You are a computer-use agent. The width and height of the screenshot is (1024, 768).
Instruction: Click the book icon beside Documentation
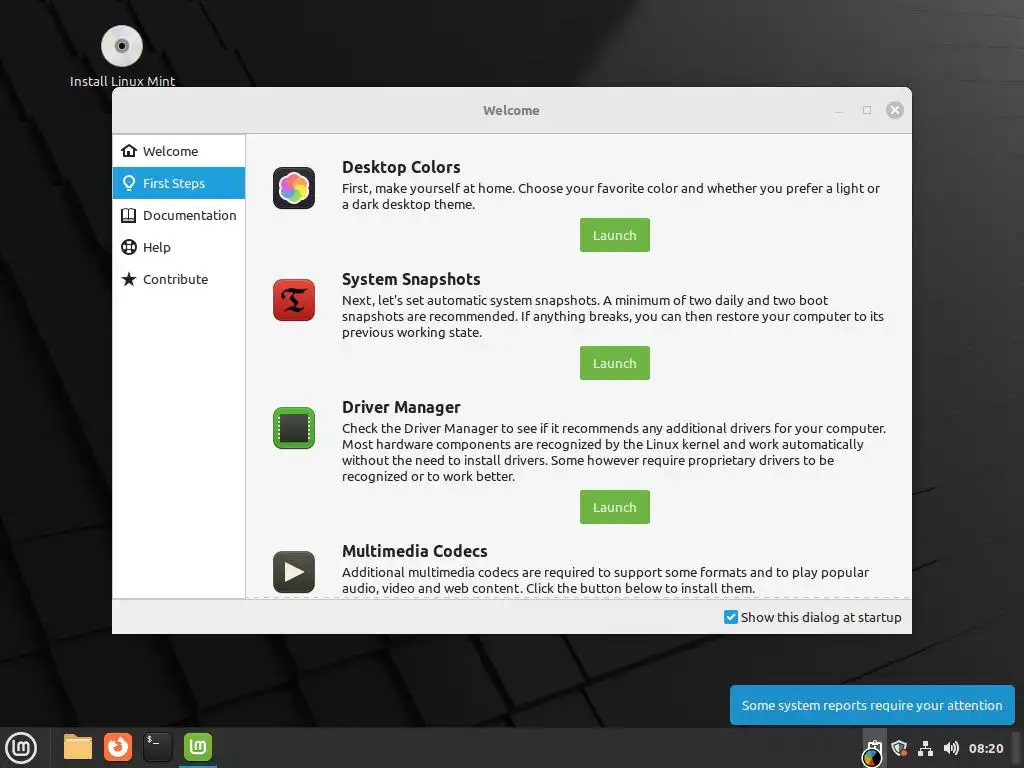point(129,215)
